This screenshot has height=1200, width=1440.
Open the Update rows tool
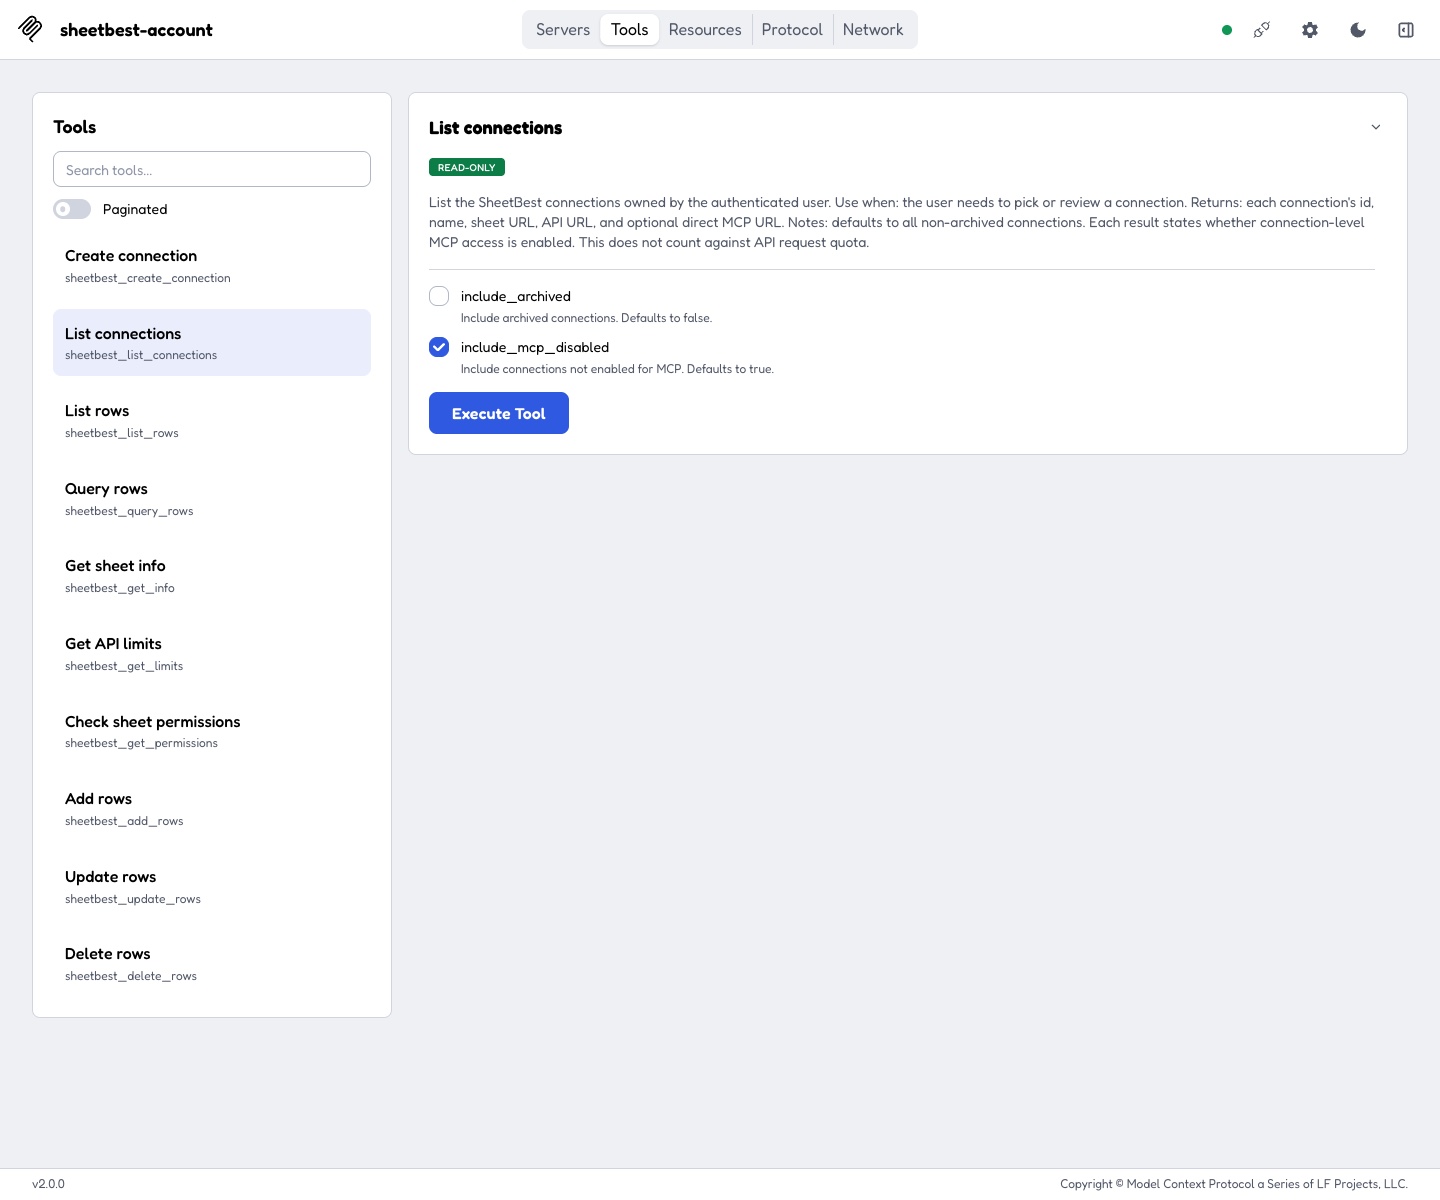[x=212, y=887]
